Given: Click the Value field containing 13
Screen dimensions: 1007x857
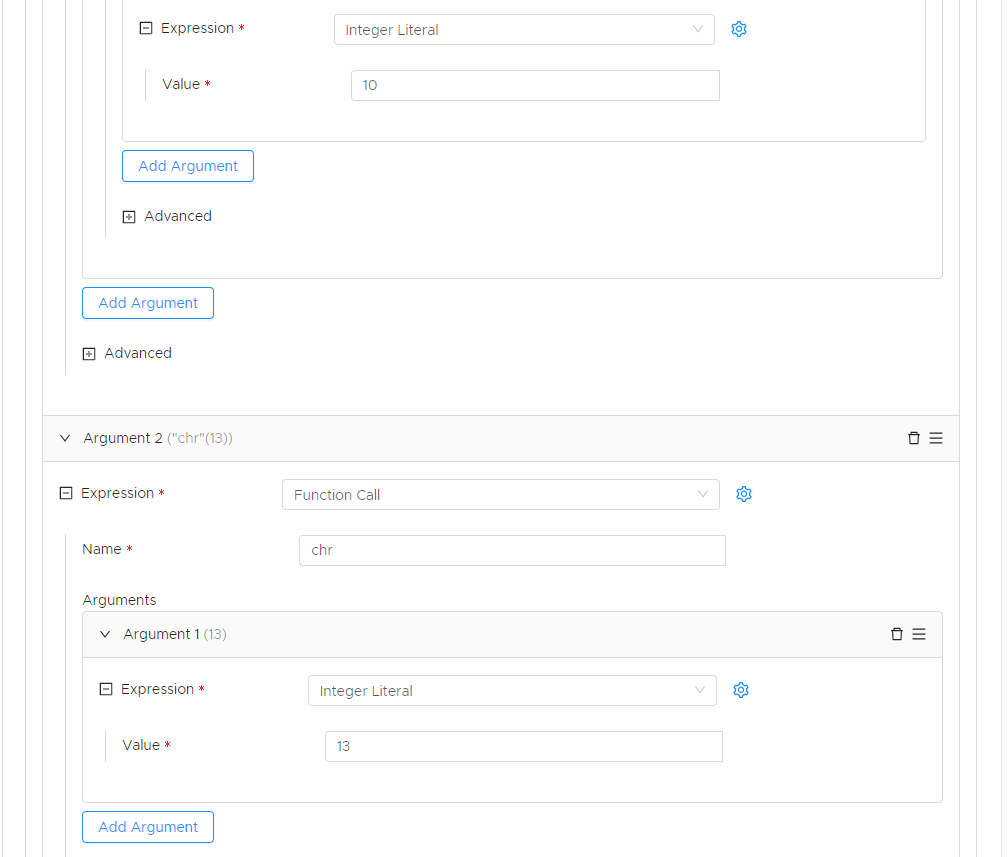Looking at the screenshot, I should (523, 746).
